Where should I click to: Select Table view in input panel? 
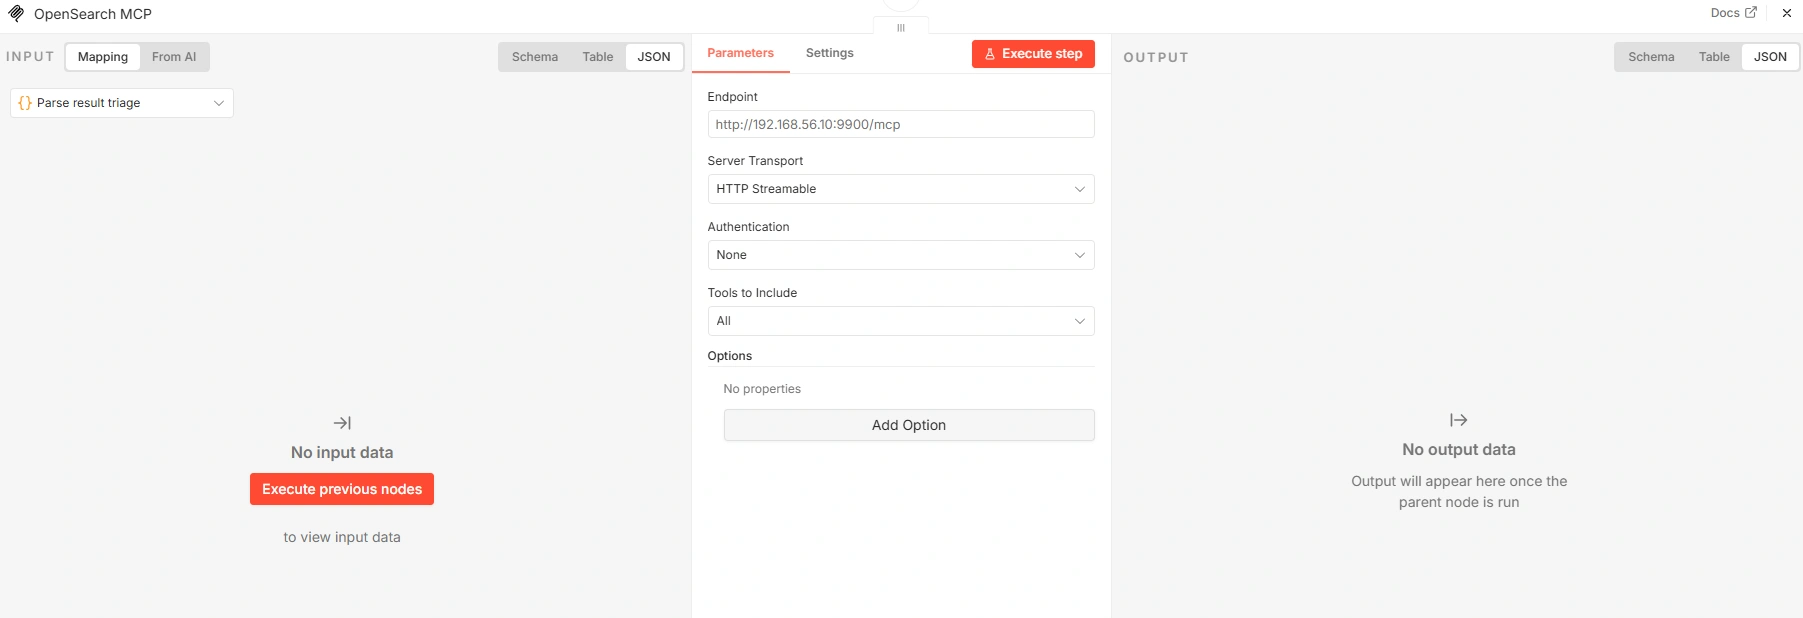pyautogui.click(x=598, y=57)
